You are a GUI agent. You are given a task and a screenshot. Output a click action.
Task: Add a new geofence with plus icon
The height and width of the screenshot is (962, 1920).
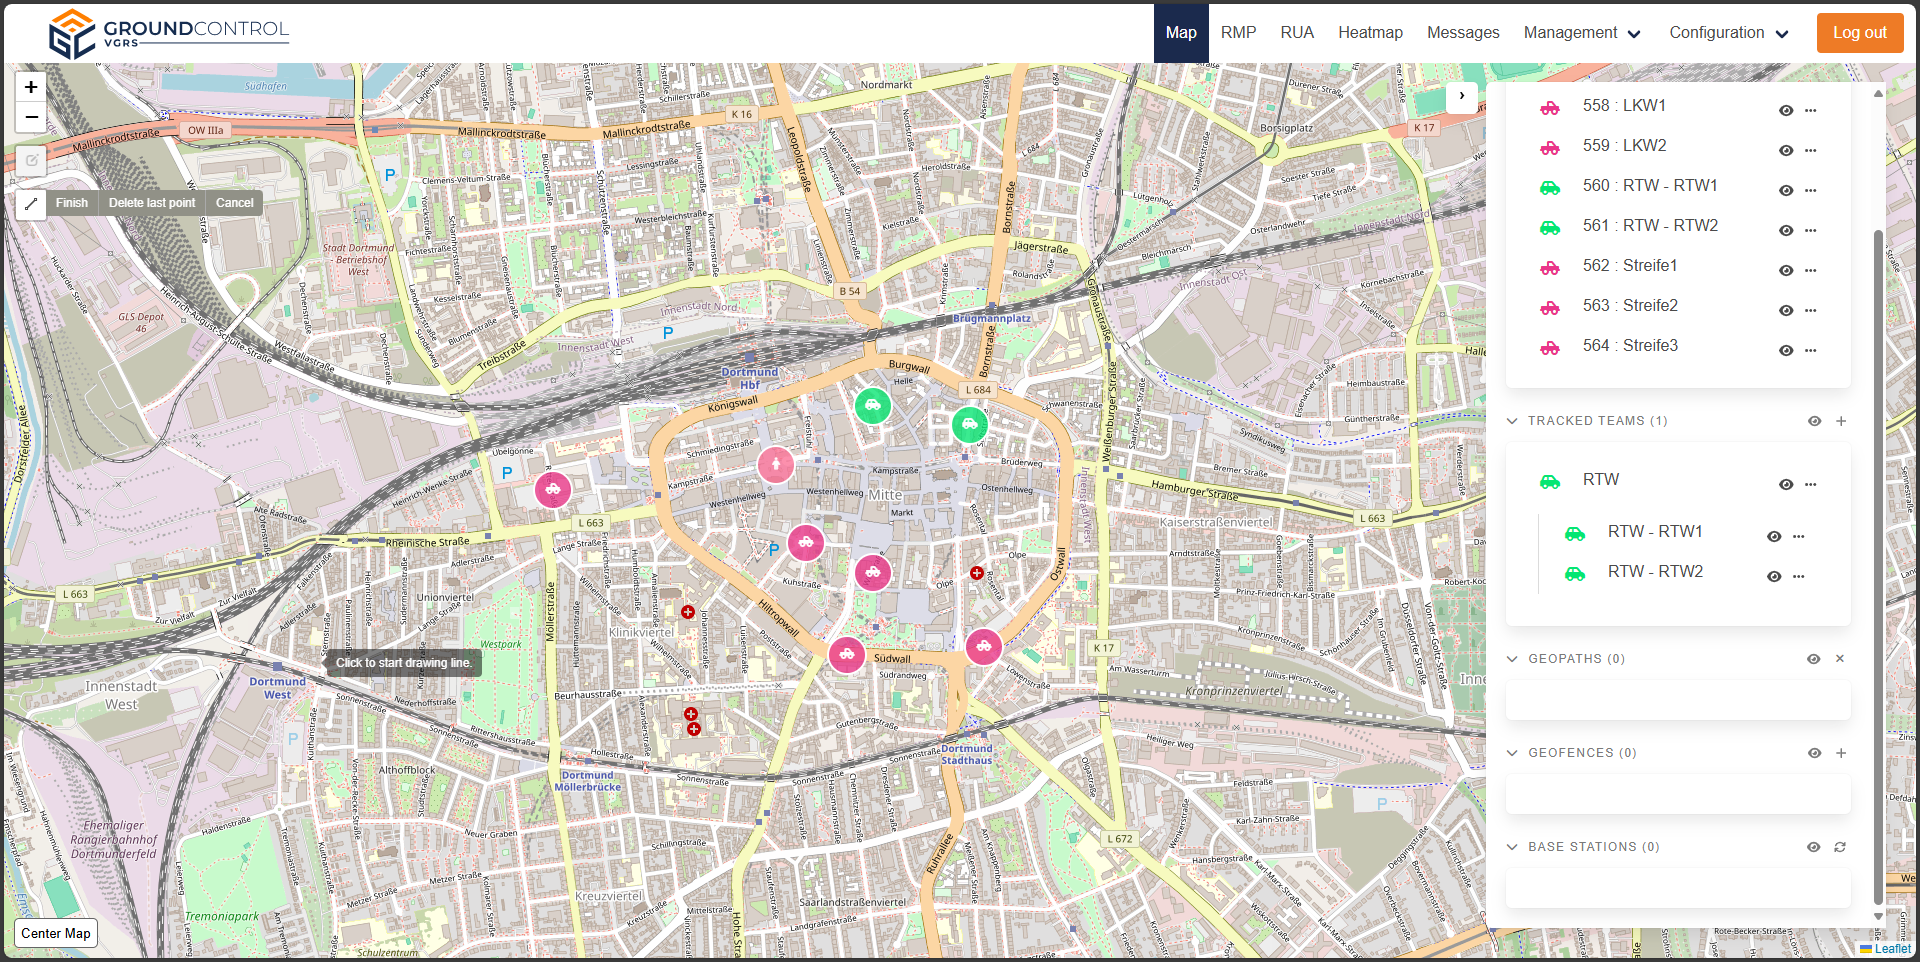click(1840, 753)
